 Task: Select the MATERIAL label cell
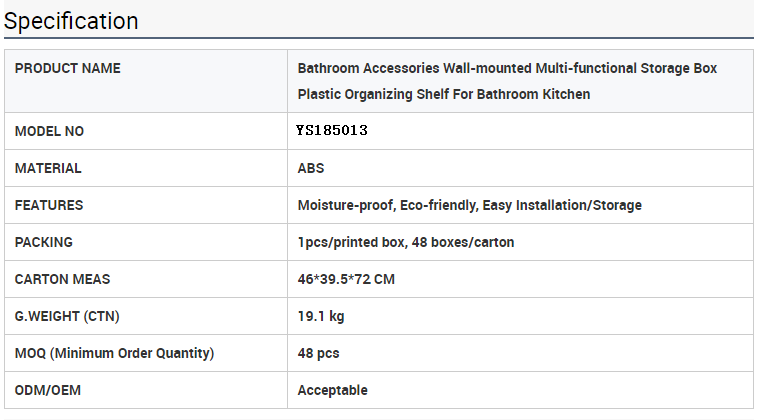point(146,168)
